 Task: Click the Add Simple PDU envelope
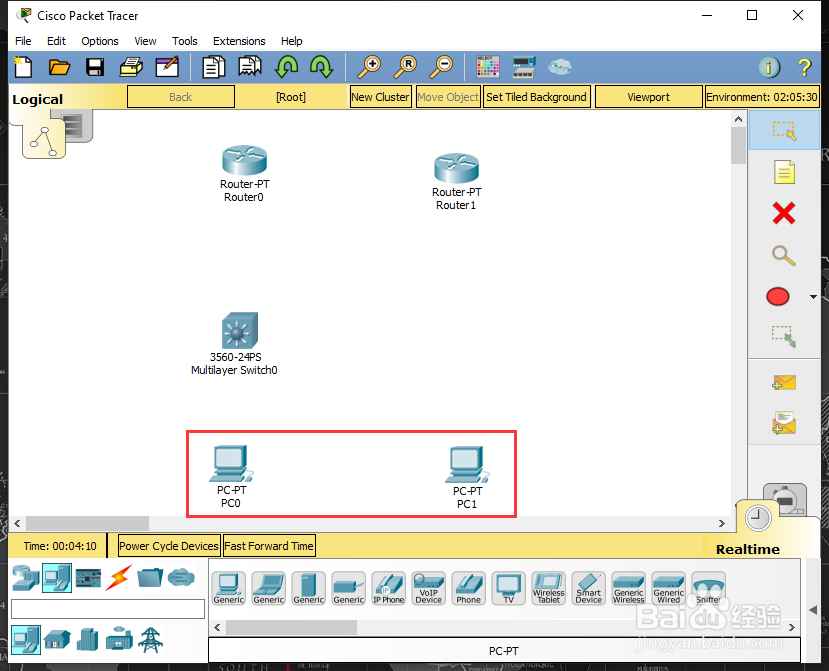[x=784, y=382]
